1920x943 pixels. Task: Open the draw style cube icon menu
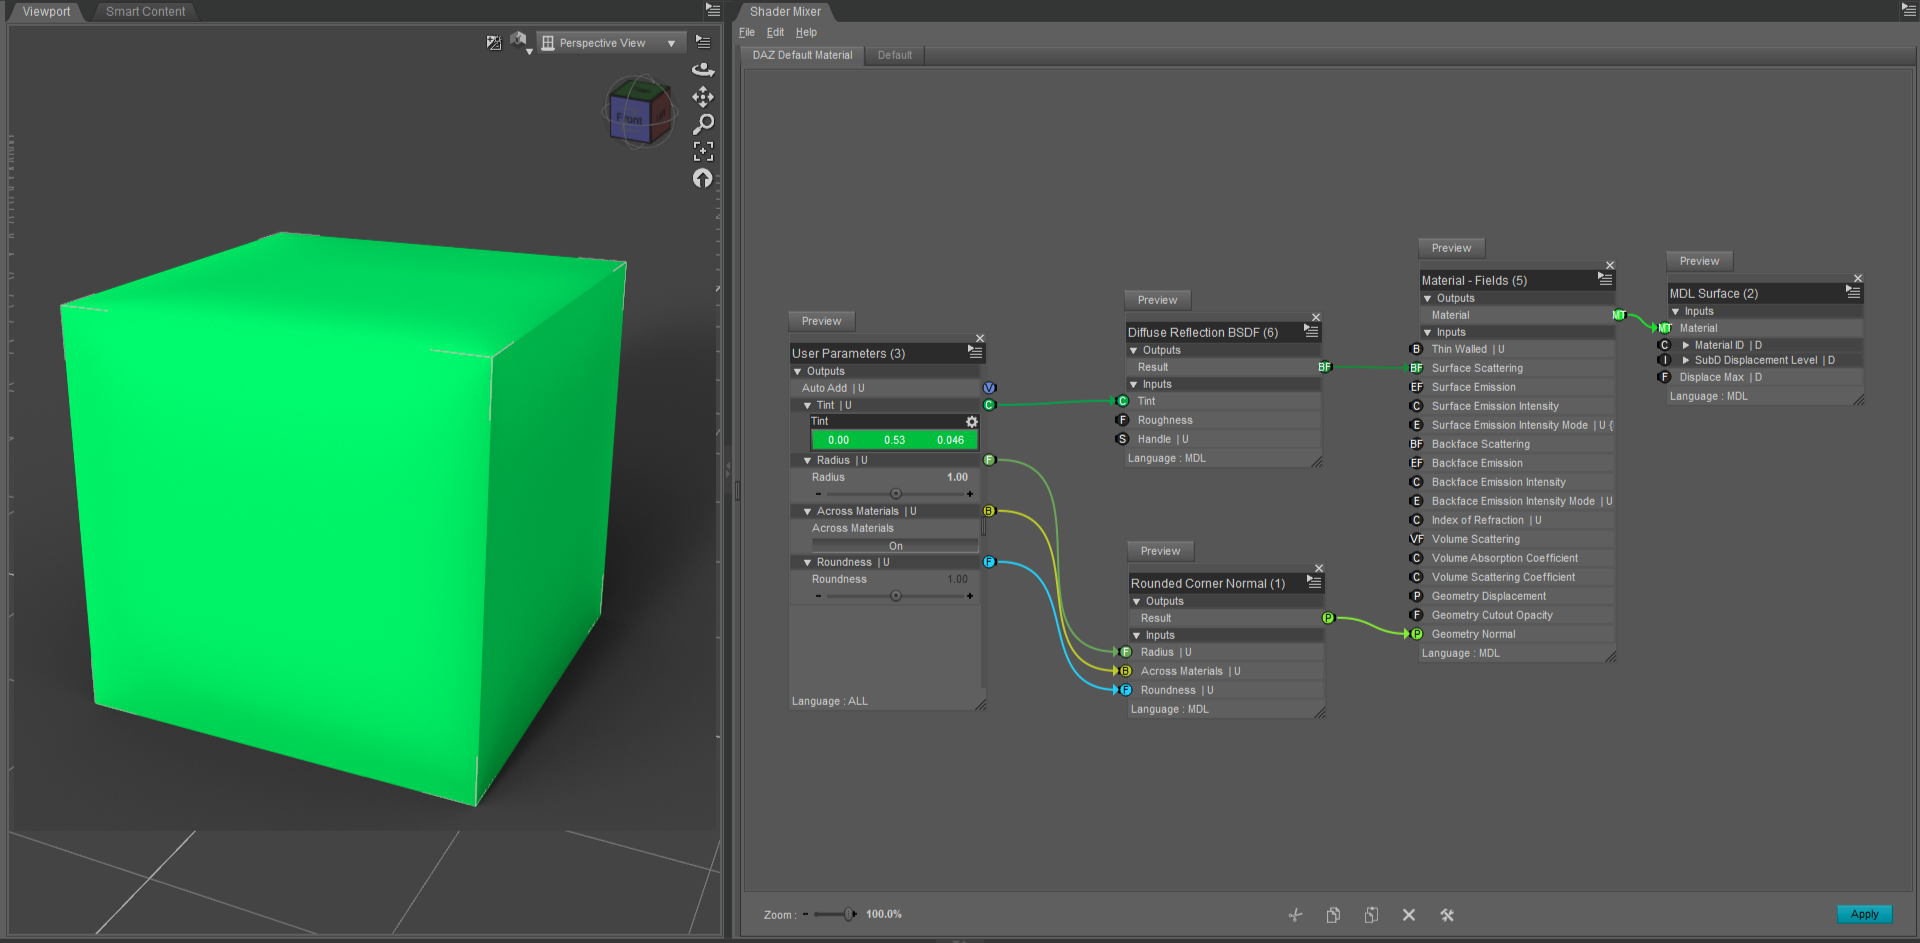519,42
